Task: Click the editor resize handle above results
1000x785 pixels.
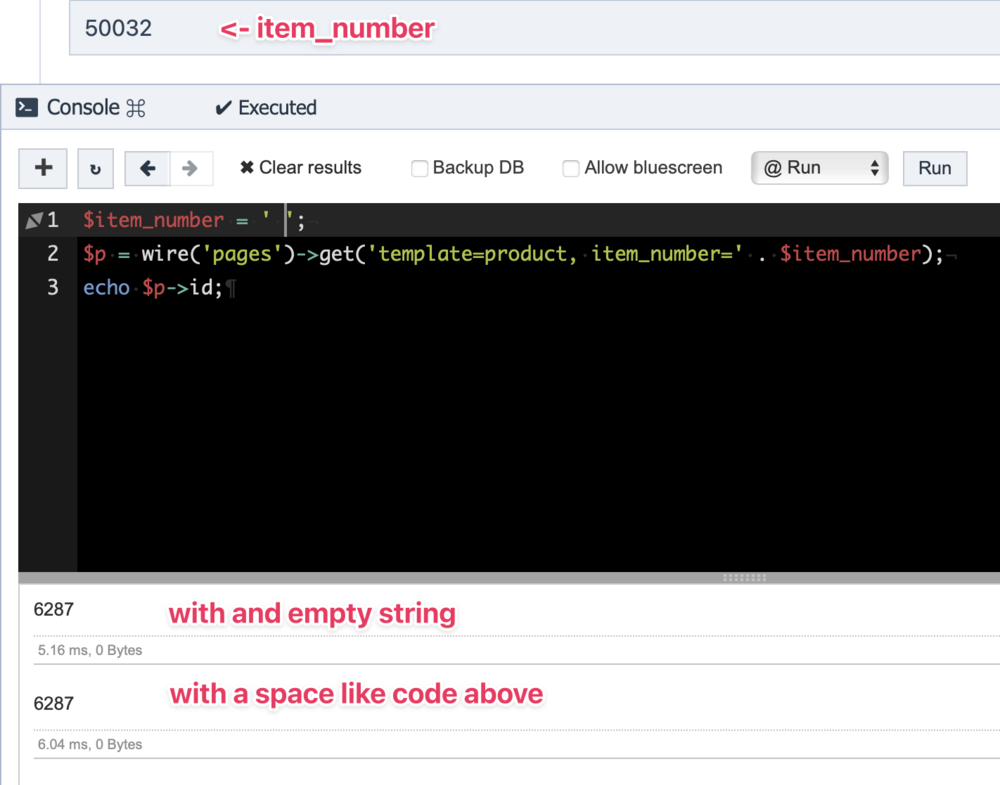Action: click(x=743, y=578)
